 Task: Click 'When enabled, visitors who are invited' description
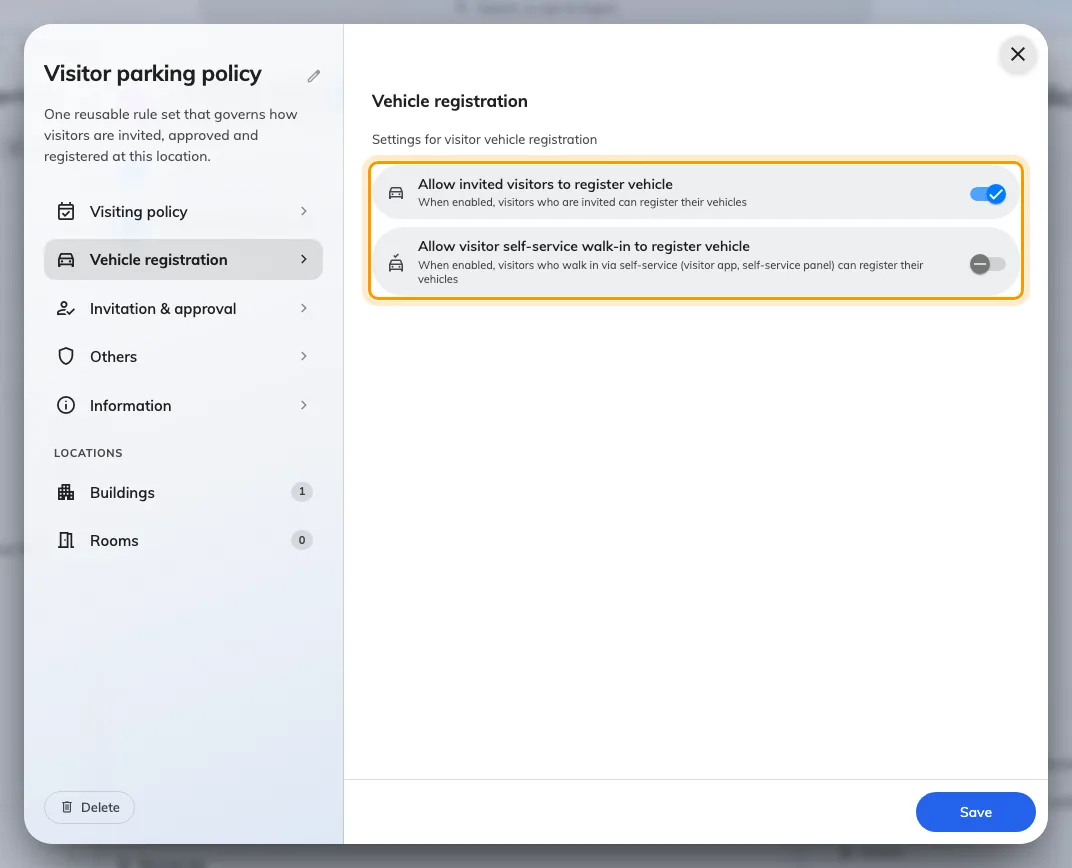582,202
